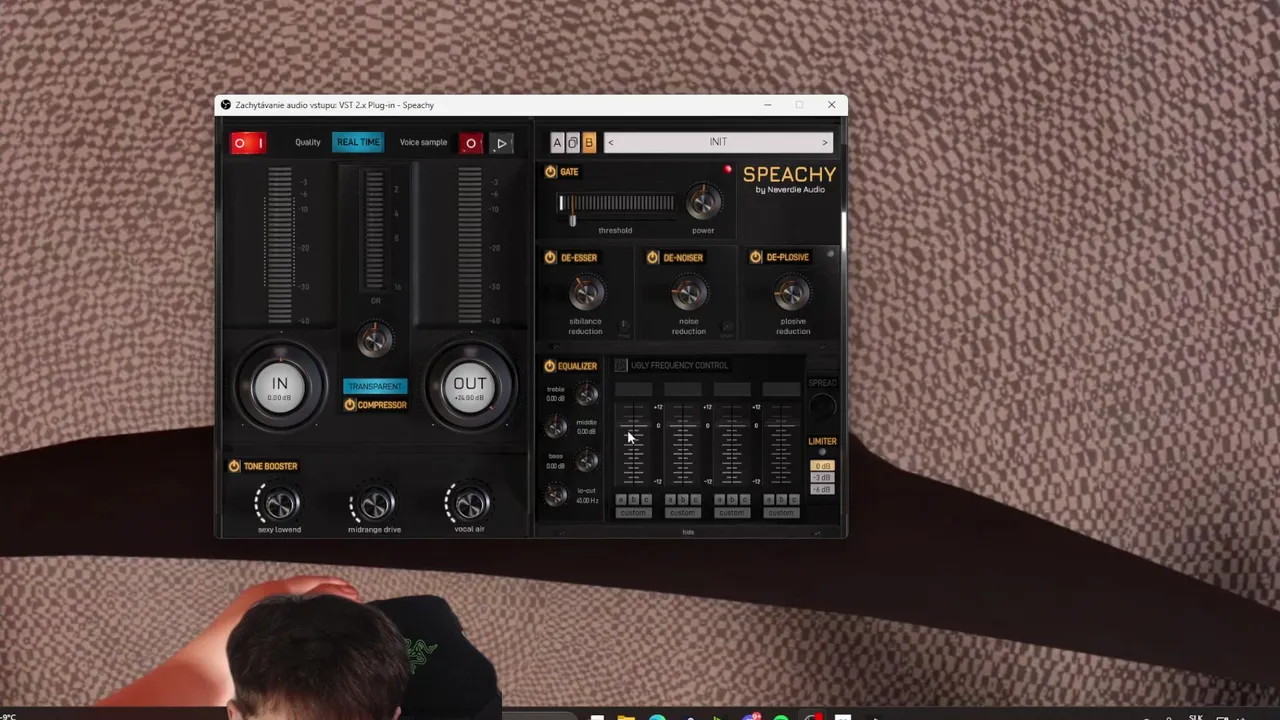This screenshot has height=720, width=1280.
Task: Click the plosive reduction knob
Action: (x=792, y=293)
